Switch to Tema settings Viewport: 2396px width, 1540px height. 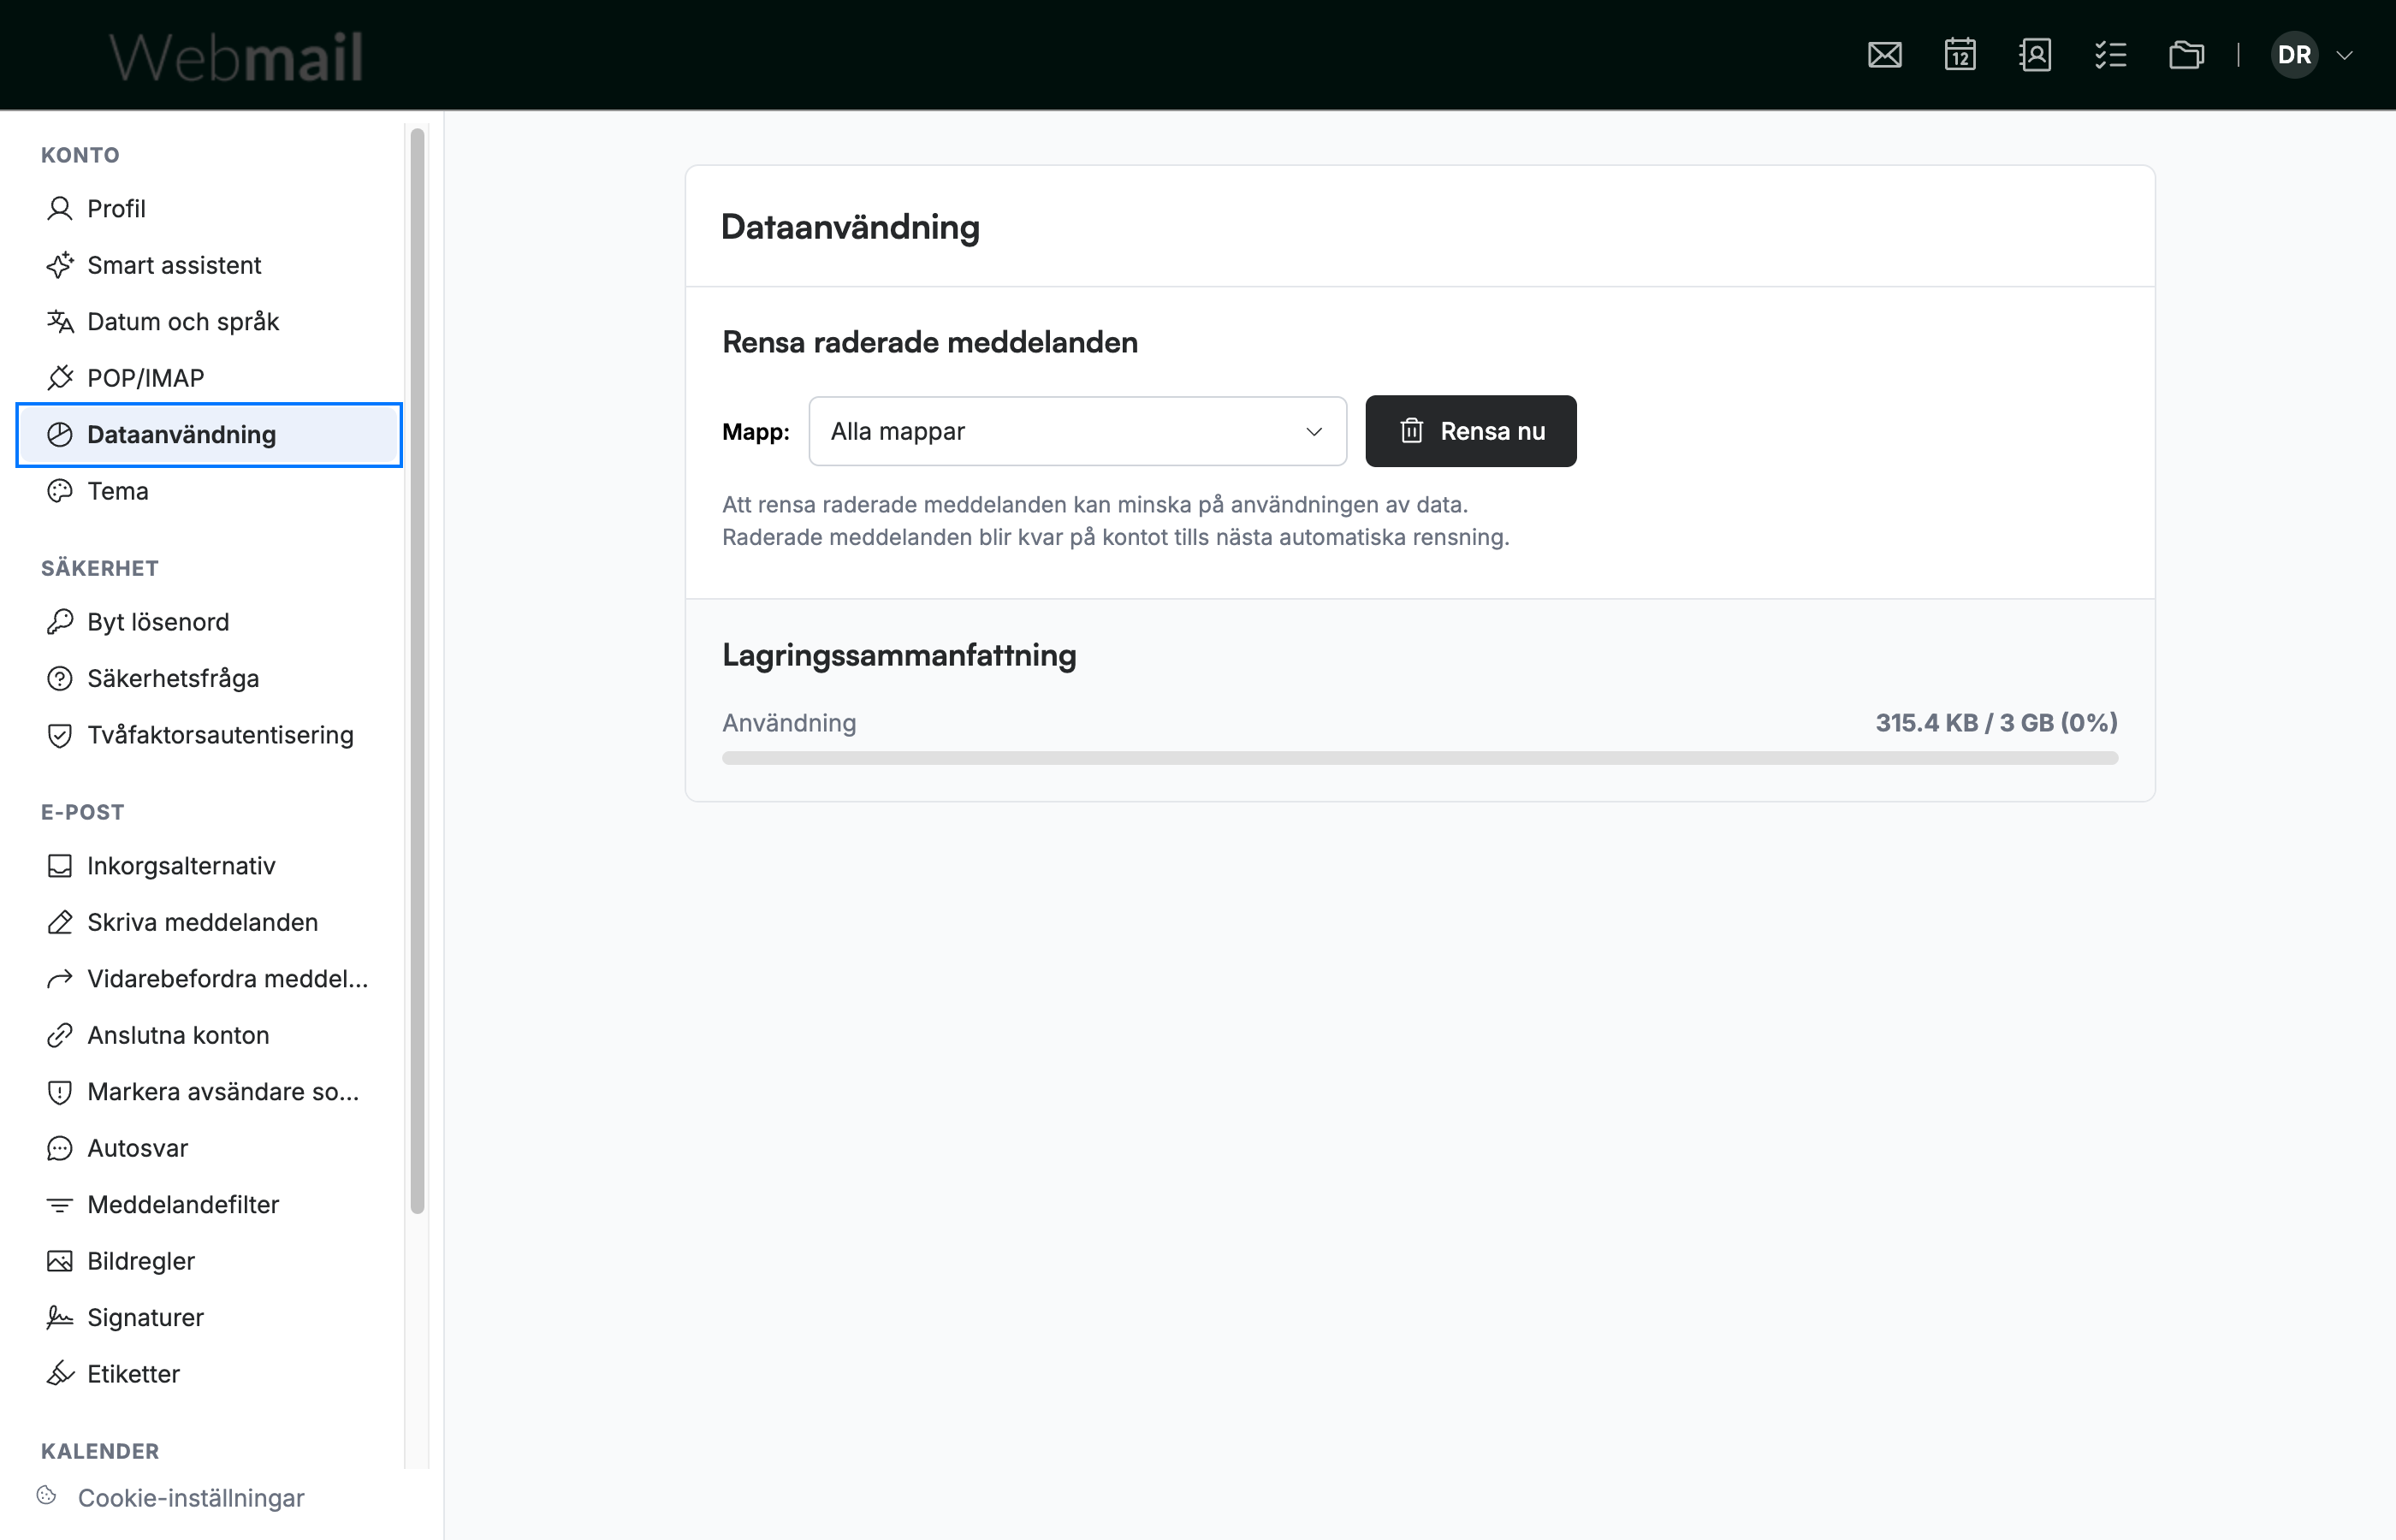[x=209, y=491]
